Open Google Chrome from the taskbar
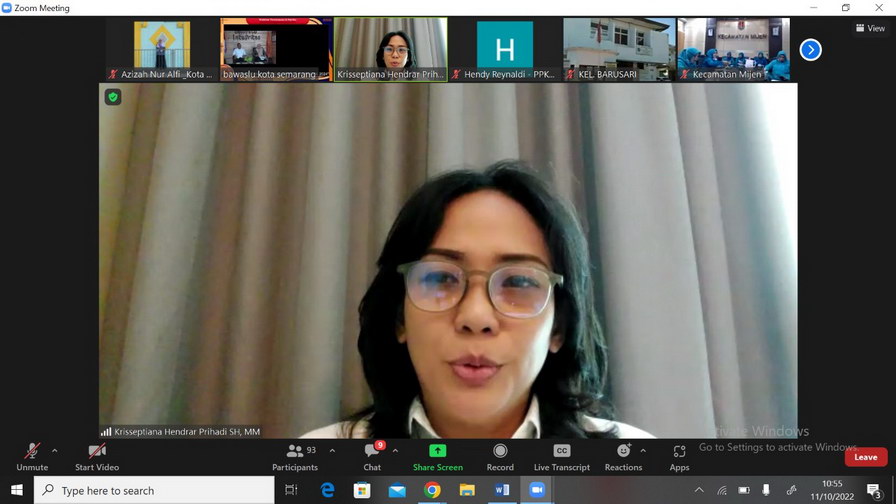 [432, 490]
